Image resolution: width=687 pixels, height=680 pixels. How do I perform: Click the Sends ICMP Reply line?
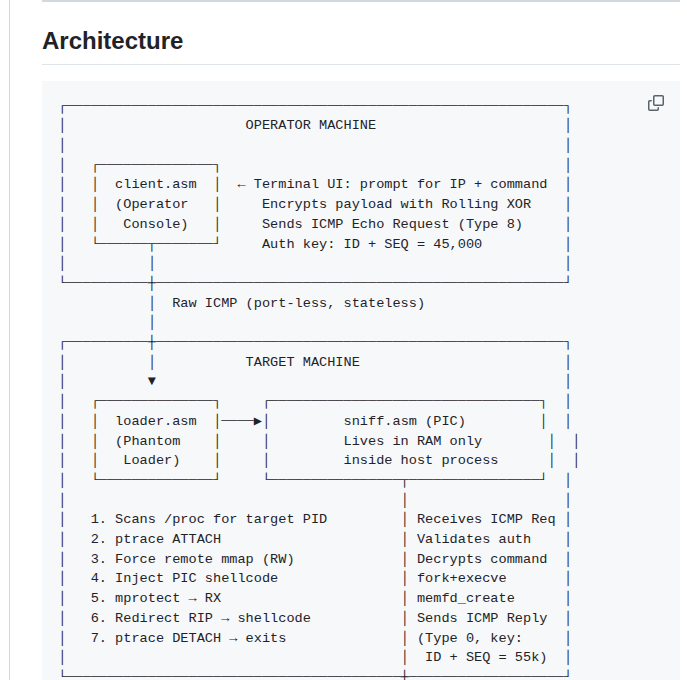click(x=482, y=618)
